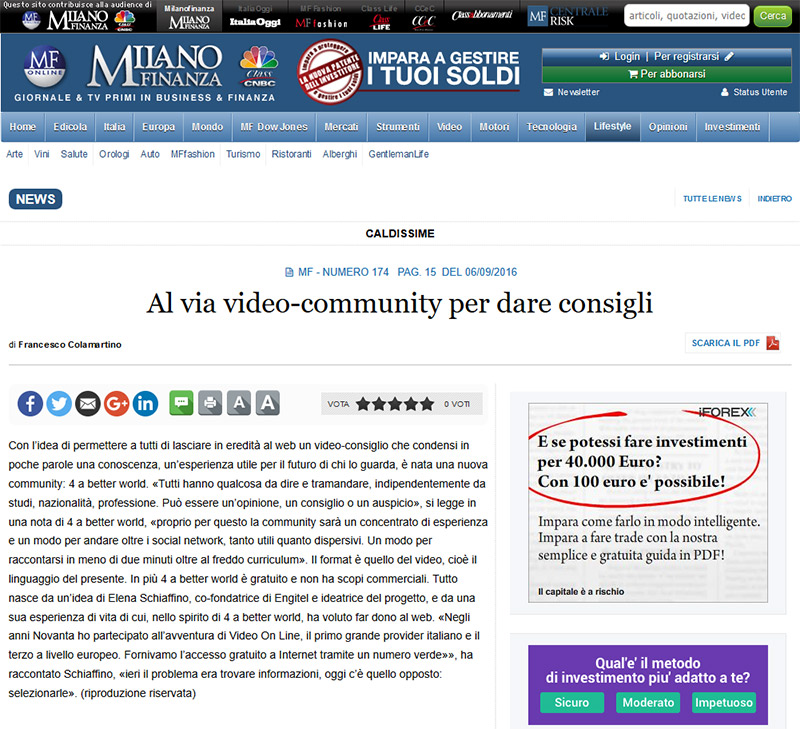Go to MFfashion in the sub-menu
The width and height of the screenshot is (800, 729).
pos(192,154)
